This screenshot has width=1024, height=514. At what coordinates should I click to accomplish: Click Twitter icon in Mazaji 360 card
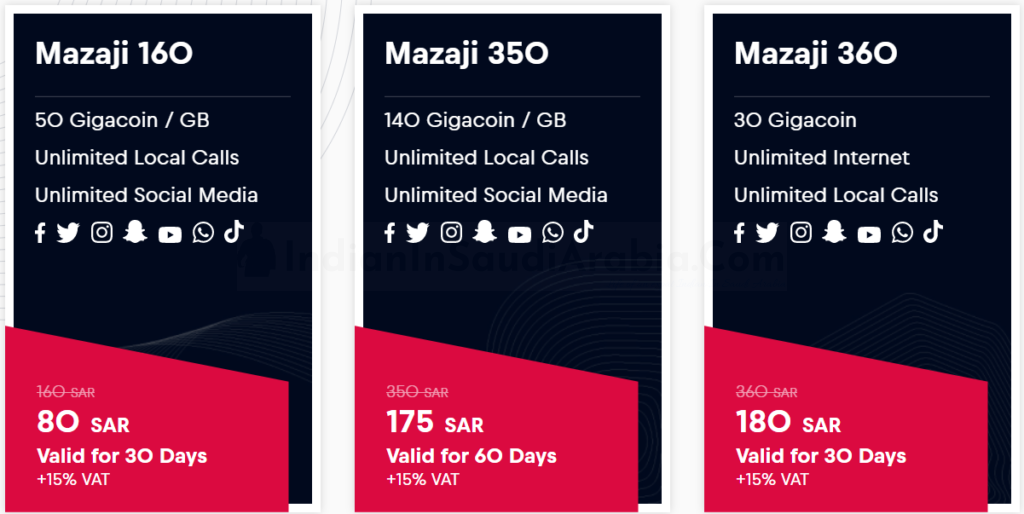[x=767, y=233]
